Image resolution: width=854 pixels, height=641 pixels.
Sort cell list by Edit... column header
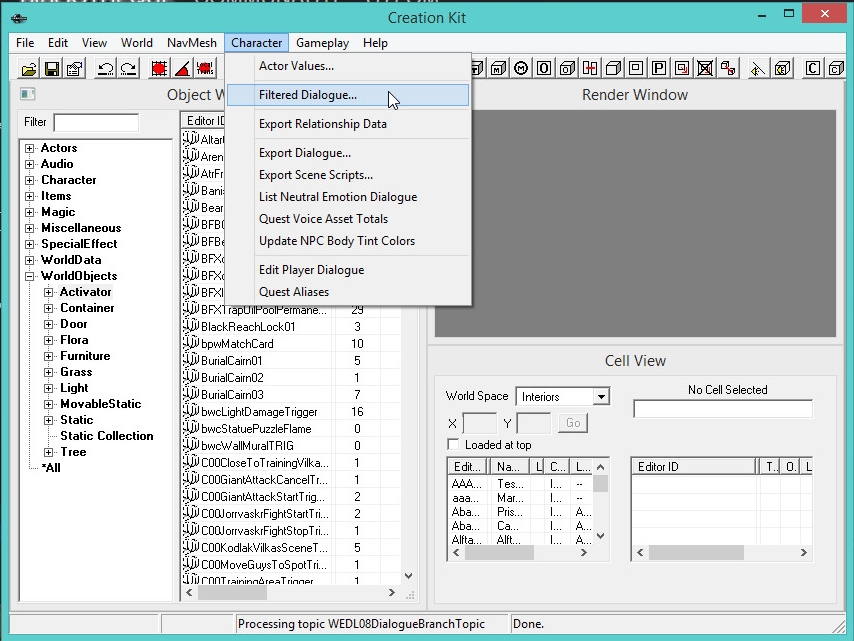point(468,466)
